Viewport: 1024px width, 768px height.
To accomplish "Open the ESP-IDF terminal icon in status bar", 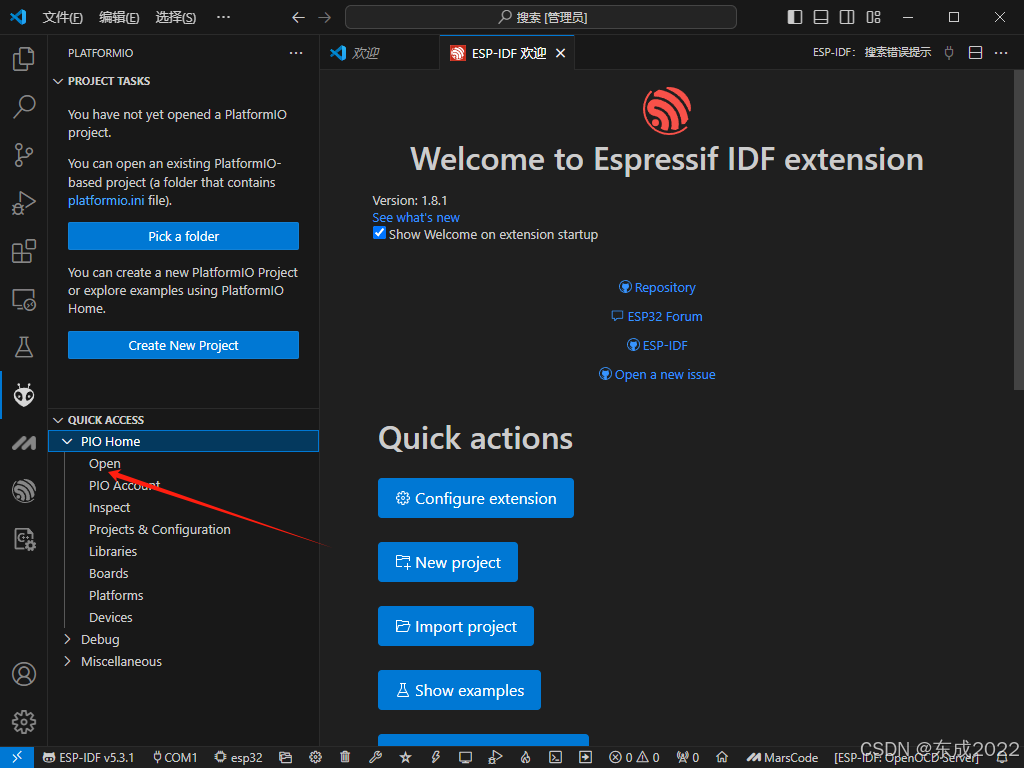I will 555,757.
